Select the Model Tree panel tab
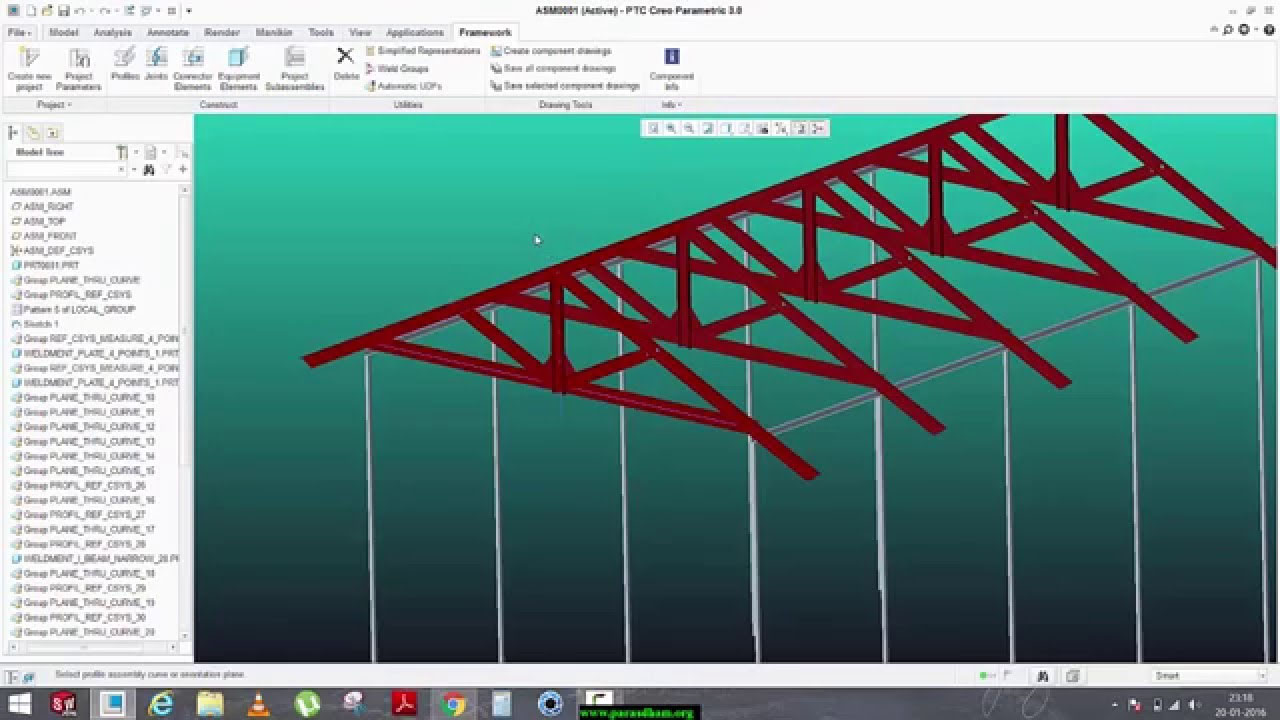The height and width of the screenshot is (720, 1280). pos(14,132)
